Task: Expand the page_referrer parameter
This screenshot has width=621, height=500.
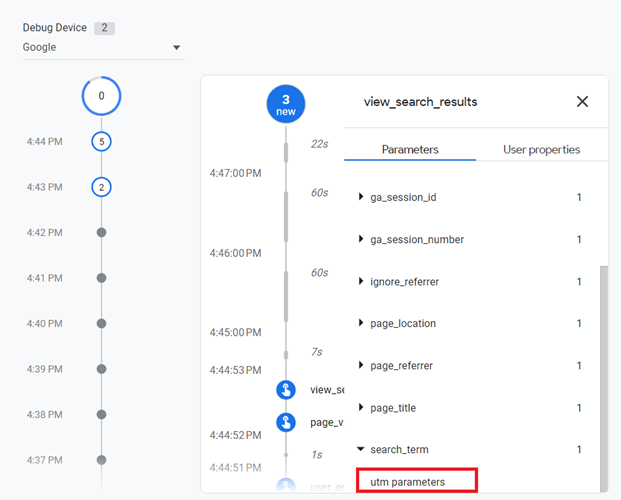Action: (x=361, y=365)
